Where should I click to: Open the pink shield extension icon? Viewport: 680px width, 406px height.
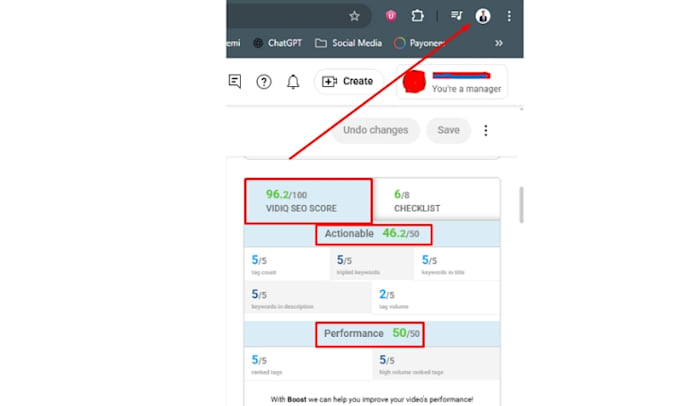click(391, 16)
